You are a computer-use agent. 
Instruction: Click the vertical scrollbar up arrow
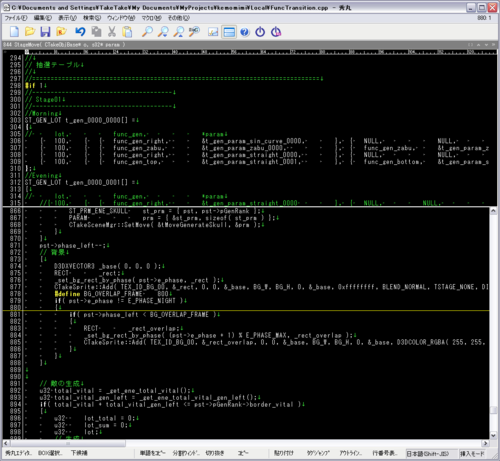tap(493, 211)
